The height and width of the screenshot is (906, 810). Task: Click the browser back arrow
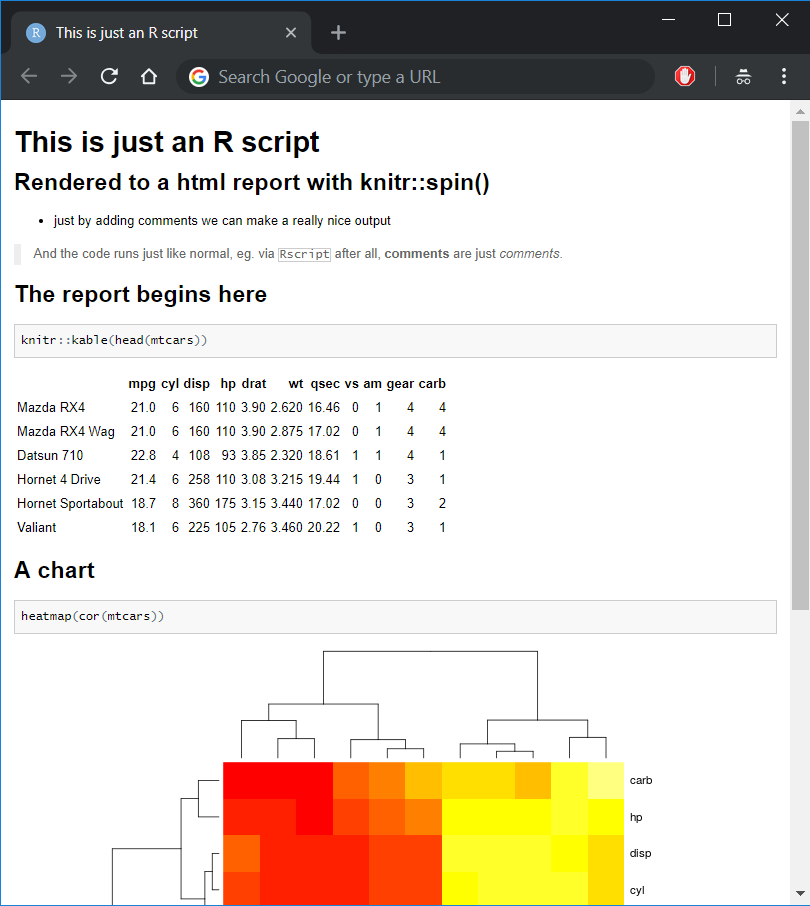coord(29,76)
